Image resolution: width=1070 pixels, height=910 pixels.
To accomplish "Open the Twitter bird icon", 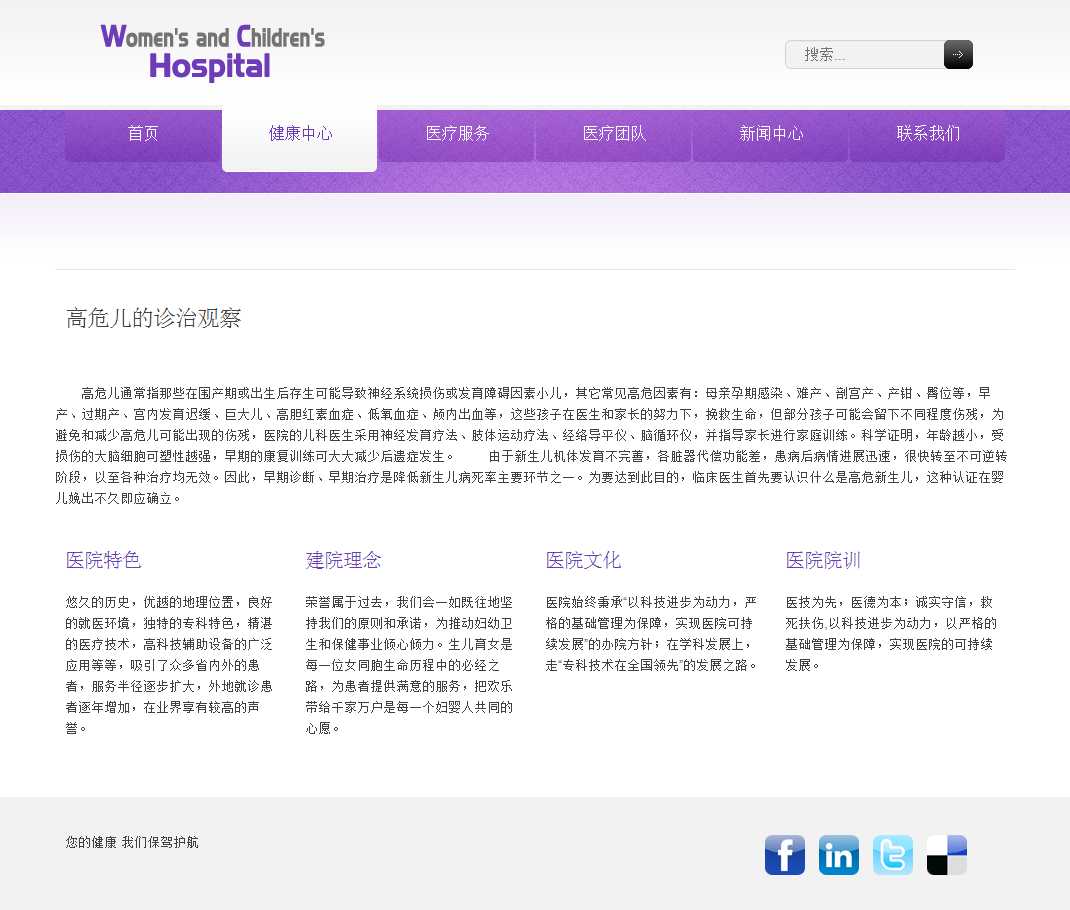I will pyautogui.click(x=892, y=855).
